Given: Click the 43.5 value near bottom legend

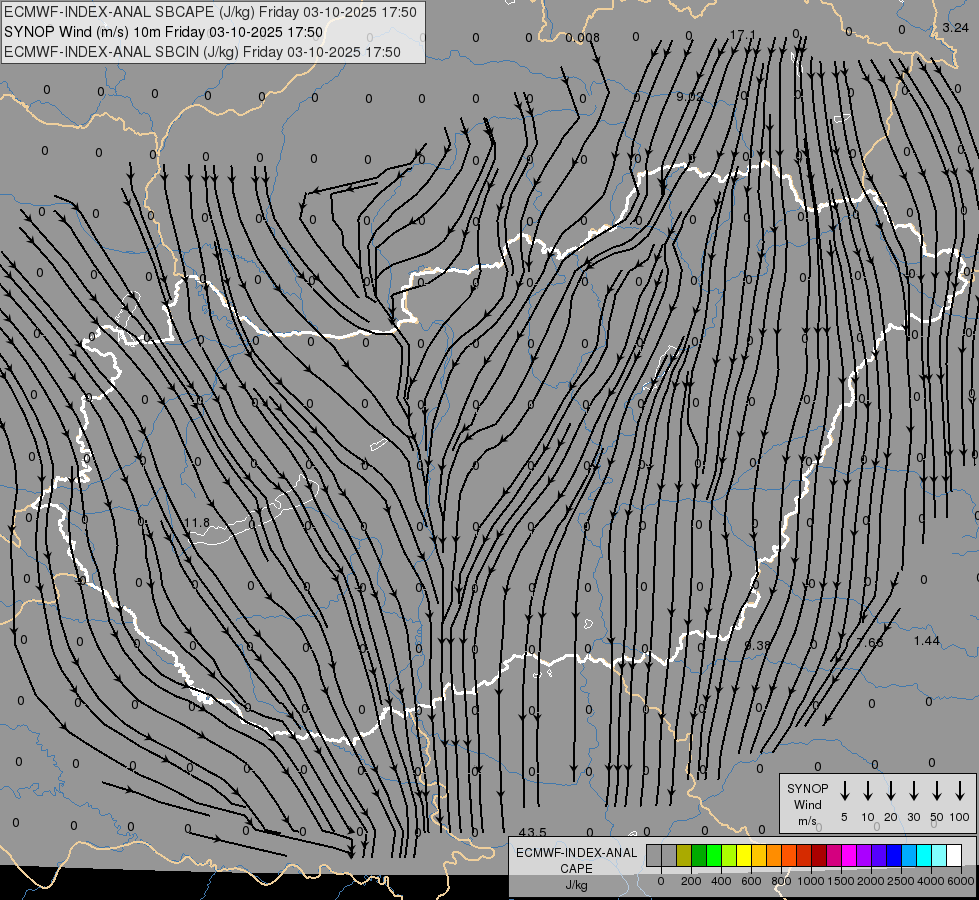Looking at the screenshot, I should (x=532, y=832).
